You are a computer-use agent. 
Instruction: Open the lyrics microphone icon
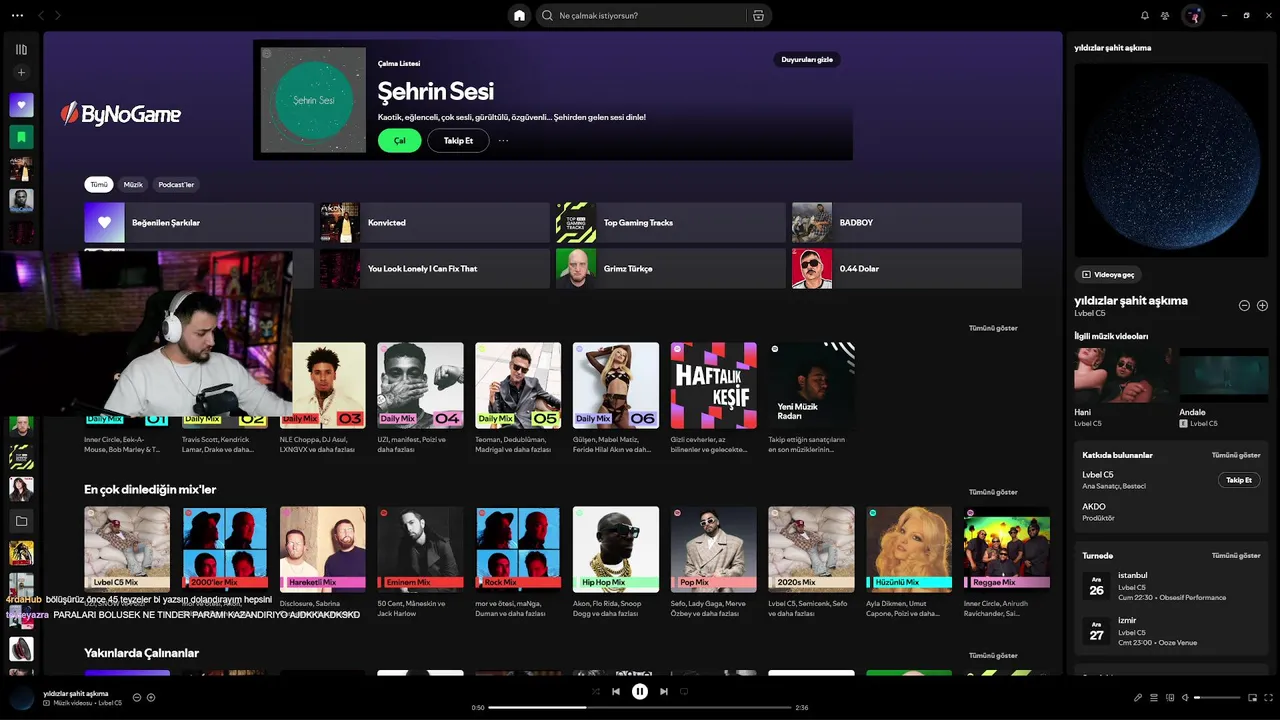(1137, 697)
